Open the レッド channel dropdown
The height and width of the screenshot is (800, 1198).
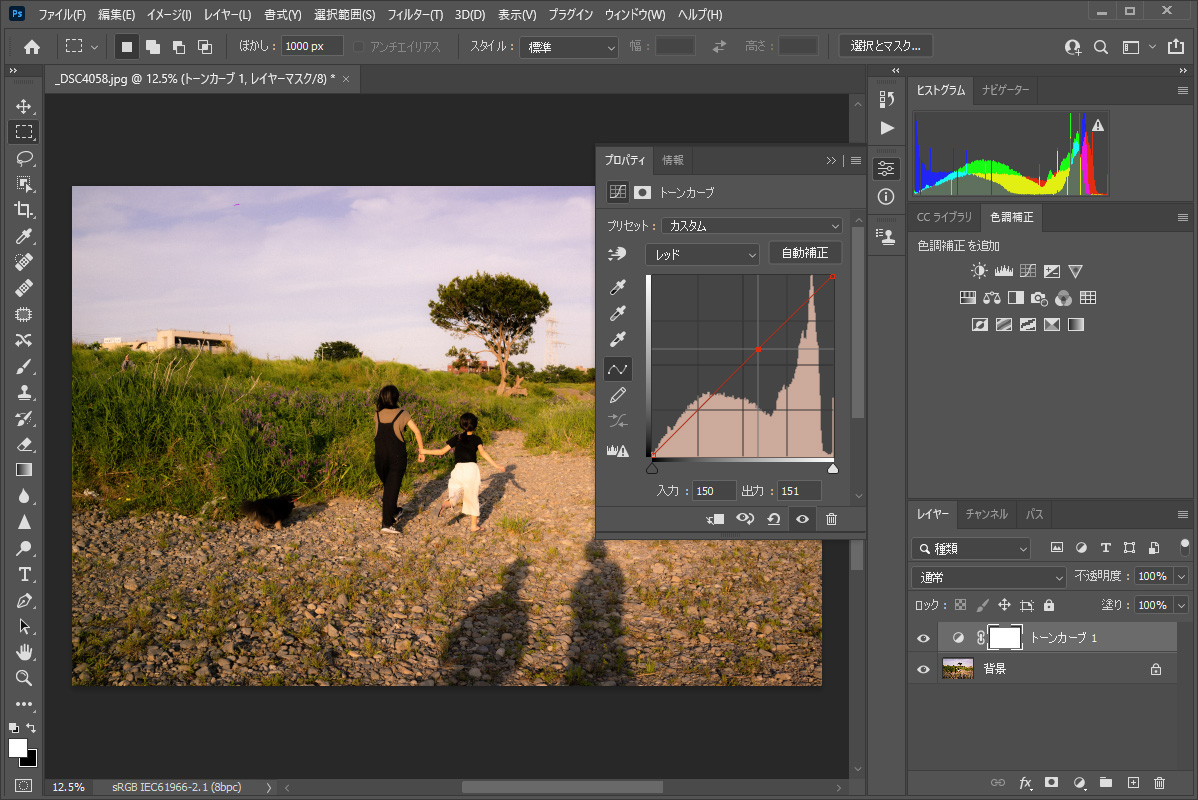[x=702, y=254]
